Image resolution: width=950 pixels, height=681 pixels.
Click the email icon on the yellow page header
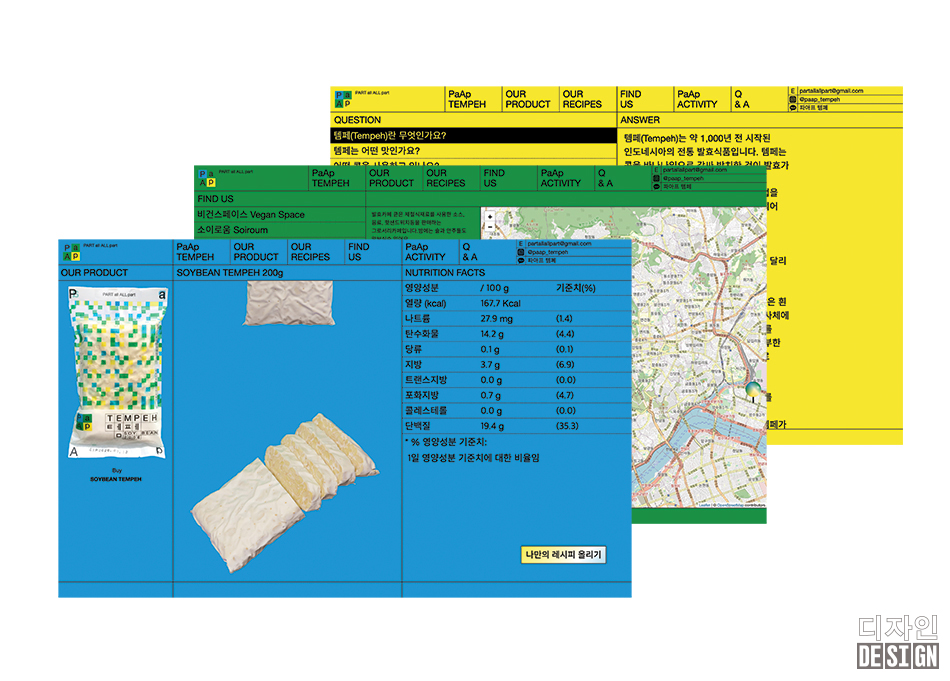click(x=792, y=91)
